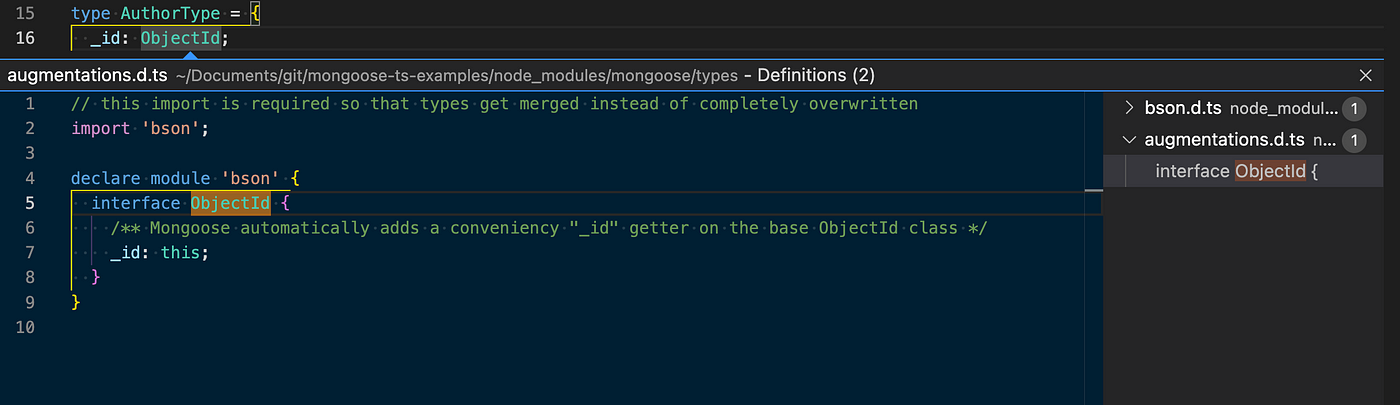Select the interface ObjectId reference entry
The image size is (1400, 405).
point(1237,171)
